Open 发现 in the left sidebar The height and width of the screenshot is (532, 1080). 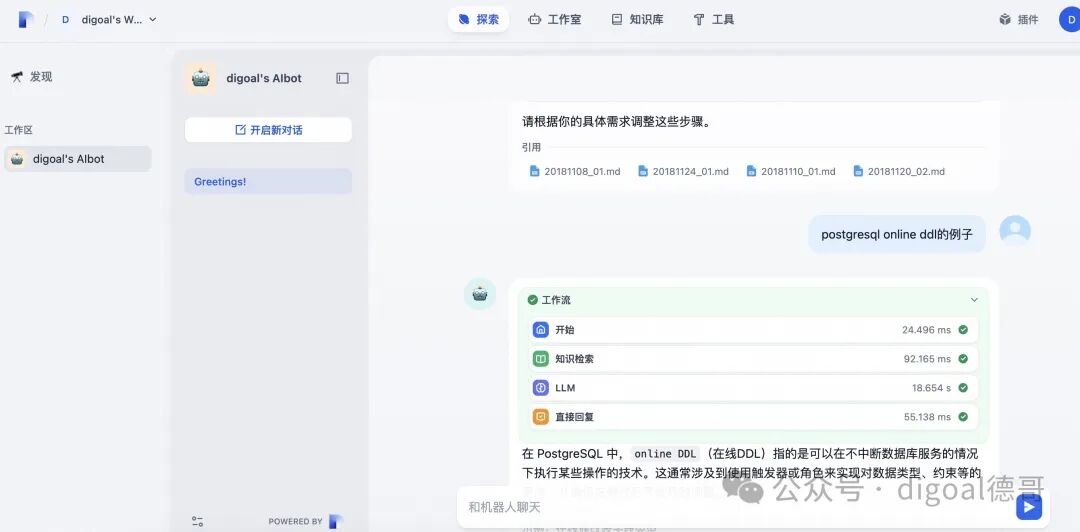point(32,76)
